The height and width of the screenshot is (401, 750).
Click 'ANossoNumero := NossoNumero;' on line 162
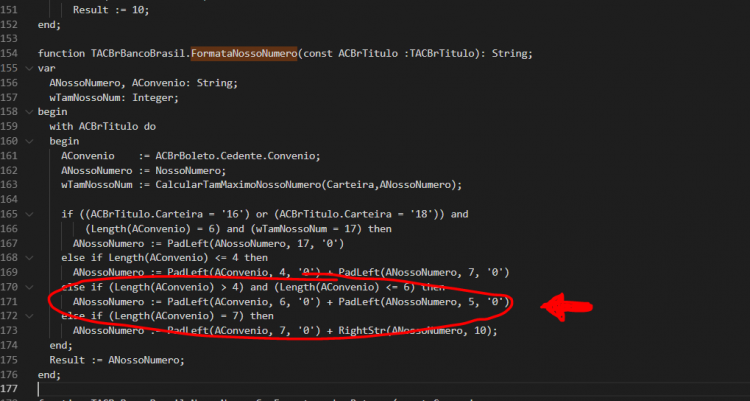click(143, 170)
